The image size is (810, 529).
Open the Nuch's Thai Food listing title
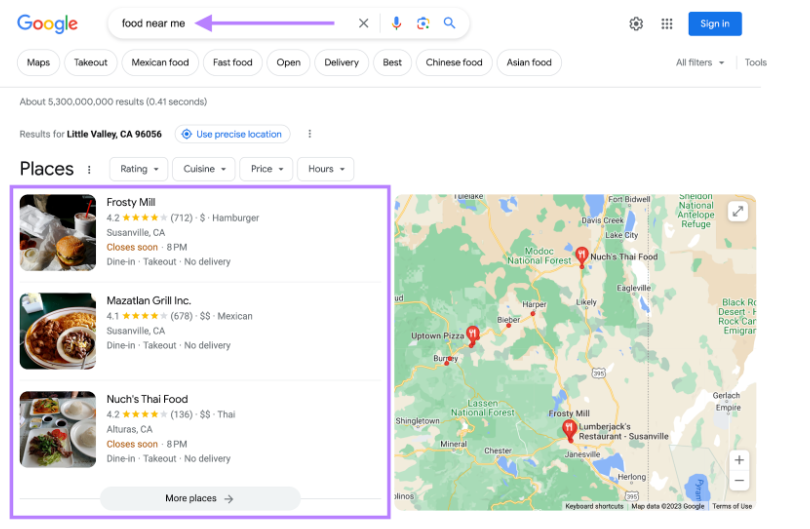(147, 399)
